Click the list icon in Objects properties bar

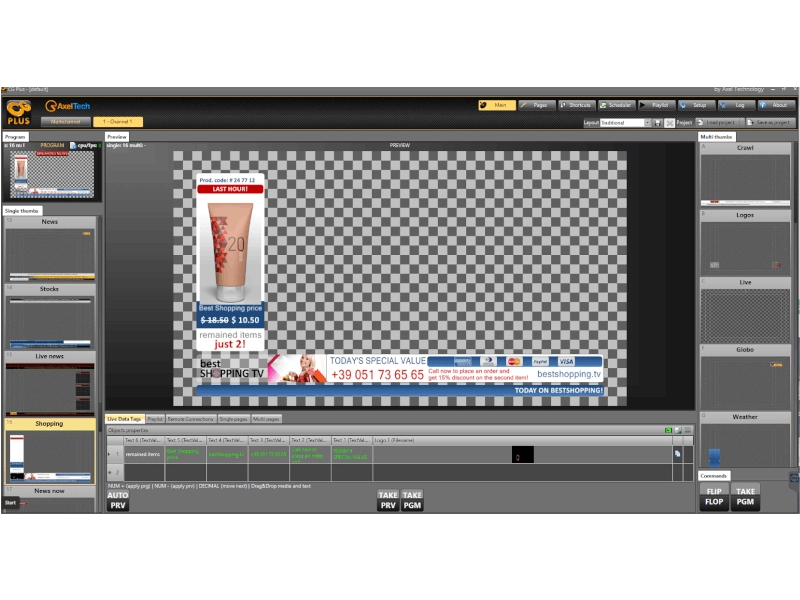click(x=688, y=430)
